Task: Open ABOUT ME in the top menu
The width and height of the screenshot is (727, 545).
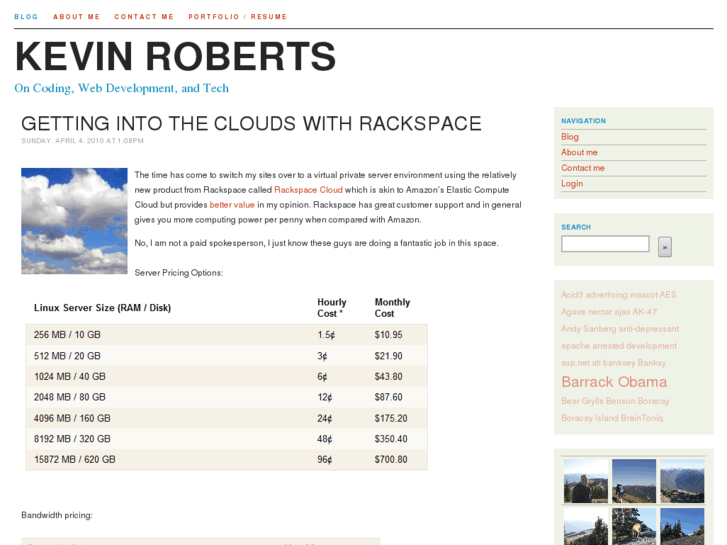Action: (77, 17)
